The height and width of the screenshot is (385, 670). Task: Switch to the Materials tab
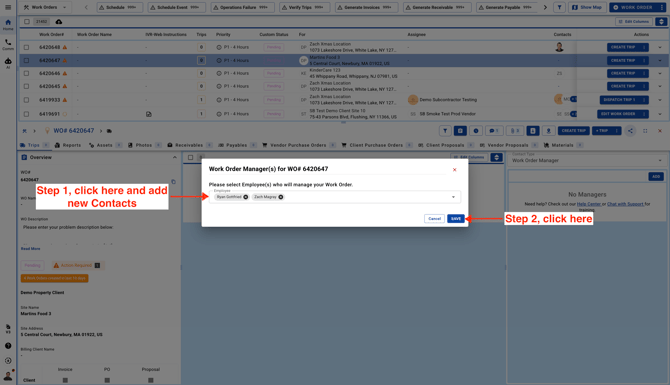563,145
